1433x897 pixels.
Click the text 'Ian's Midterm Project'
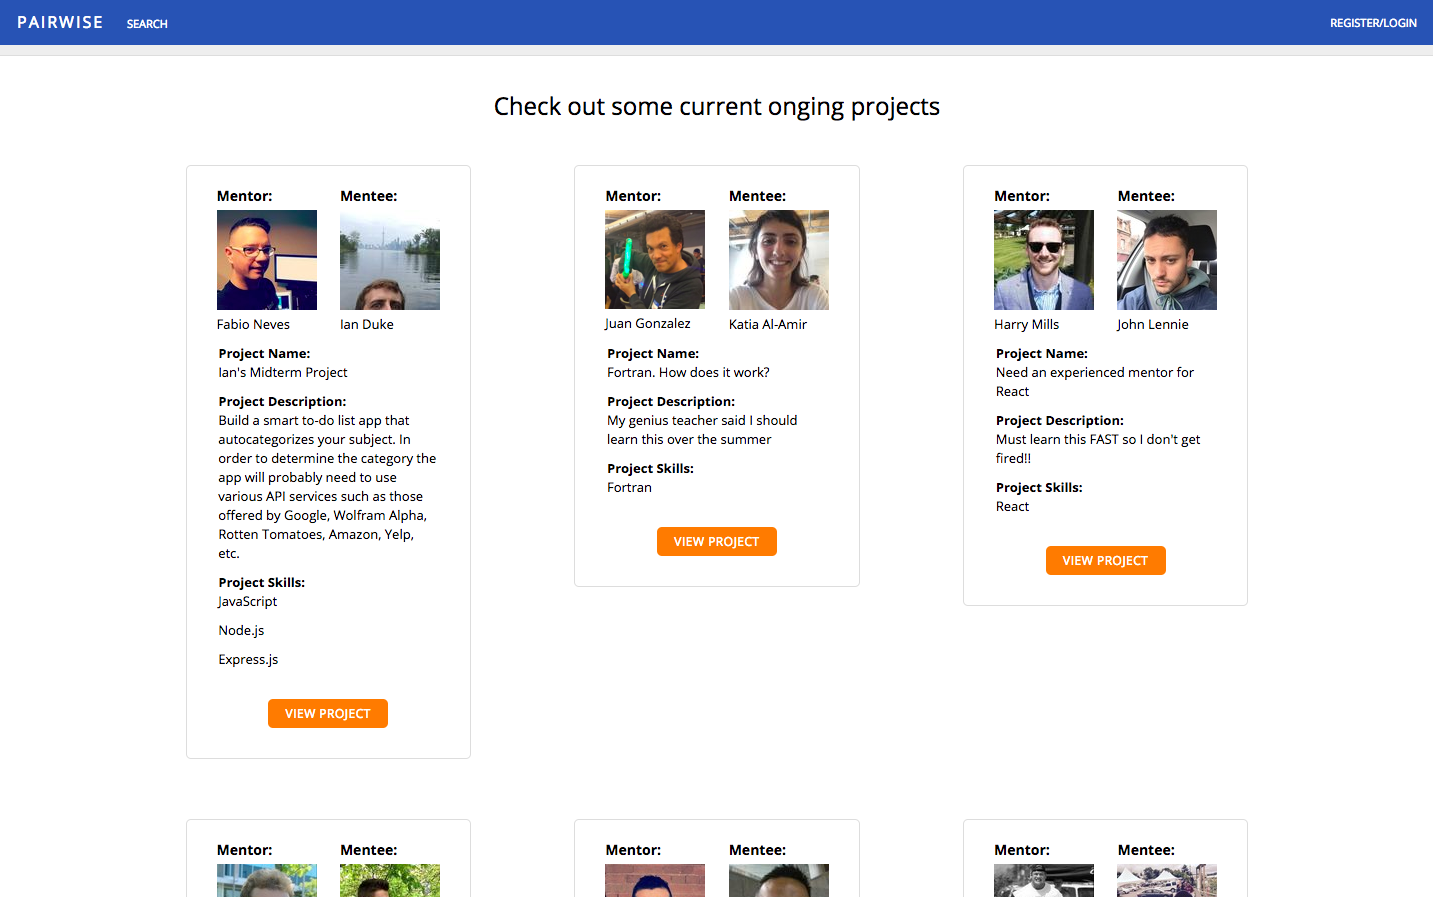pyautogui.click(x=283, y=372)
